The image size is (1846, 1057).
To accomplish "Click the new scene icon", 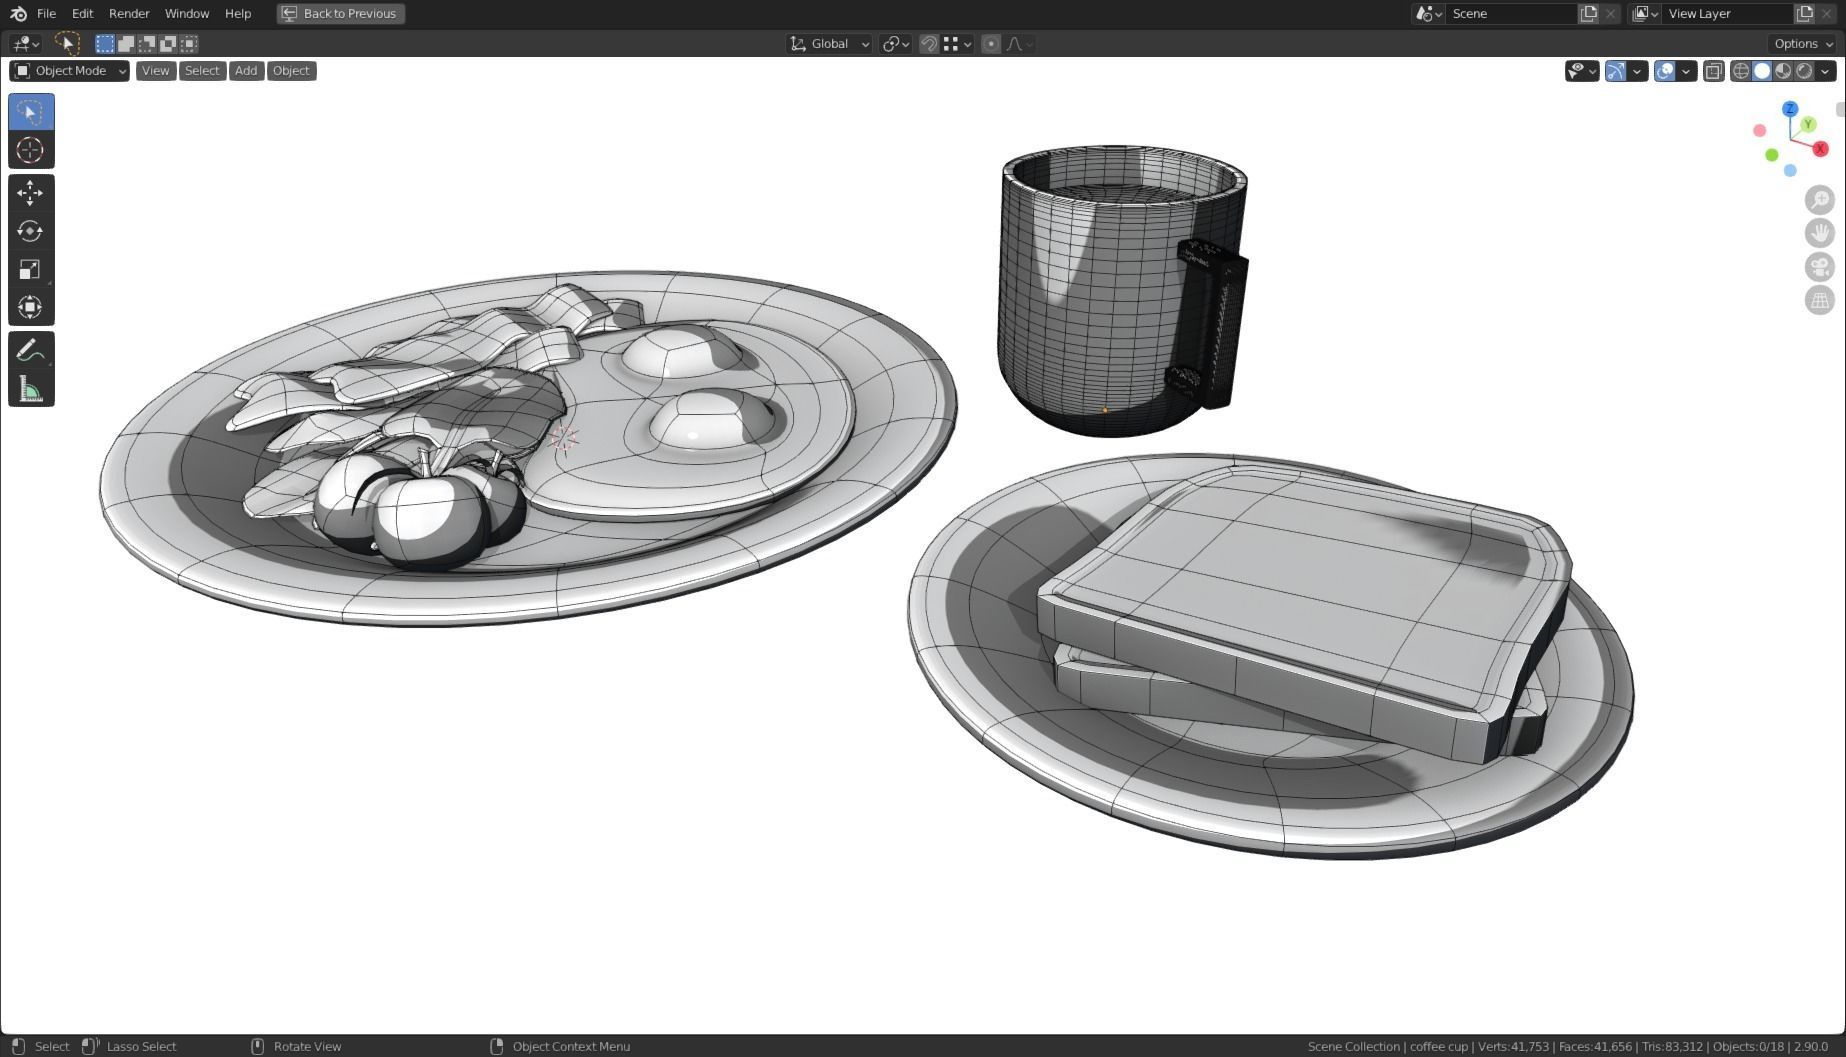I will [x=1588, y=14].
